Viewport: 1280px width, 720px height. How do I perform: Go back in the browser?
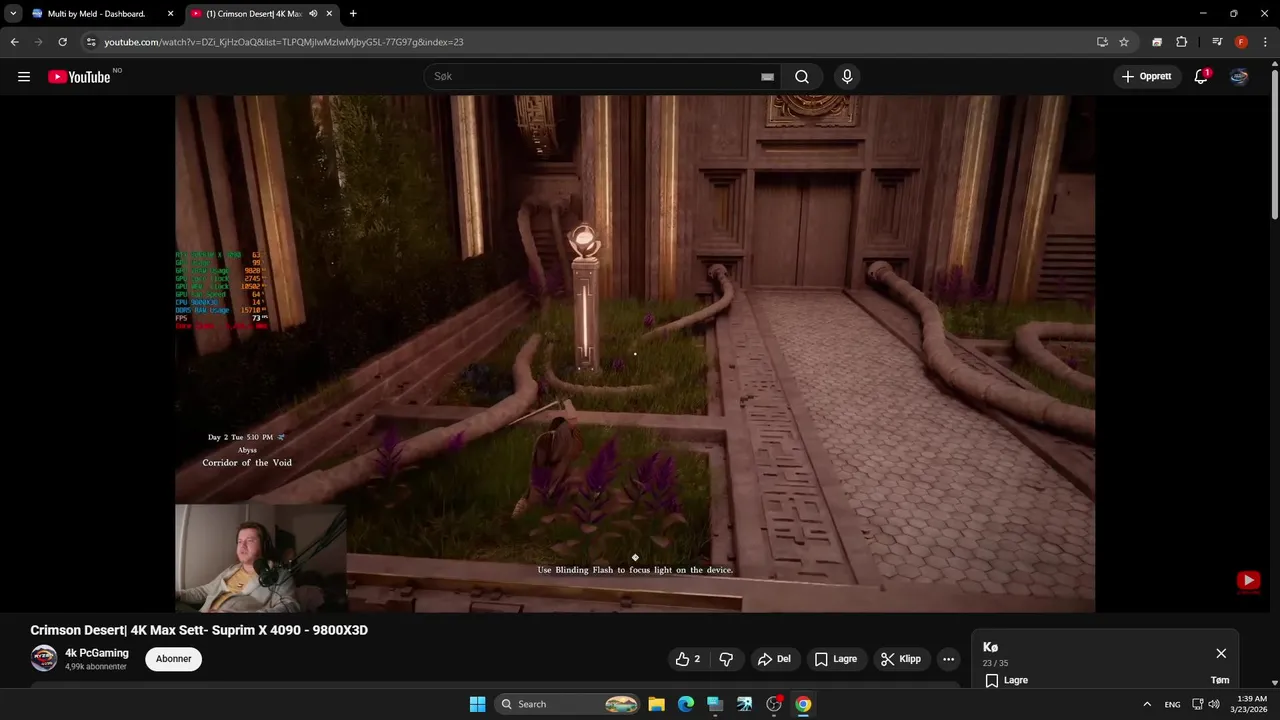click(x=14, y=42)
